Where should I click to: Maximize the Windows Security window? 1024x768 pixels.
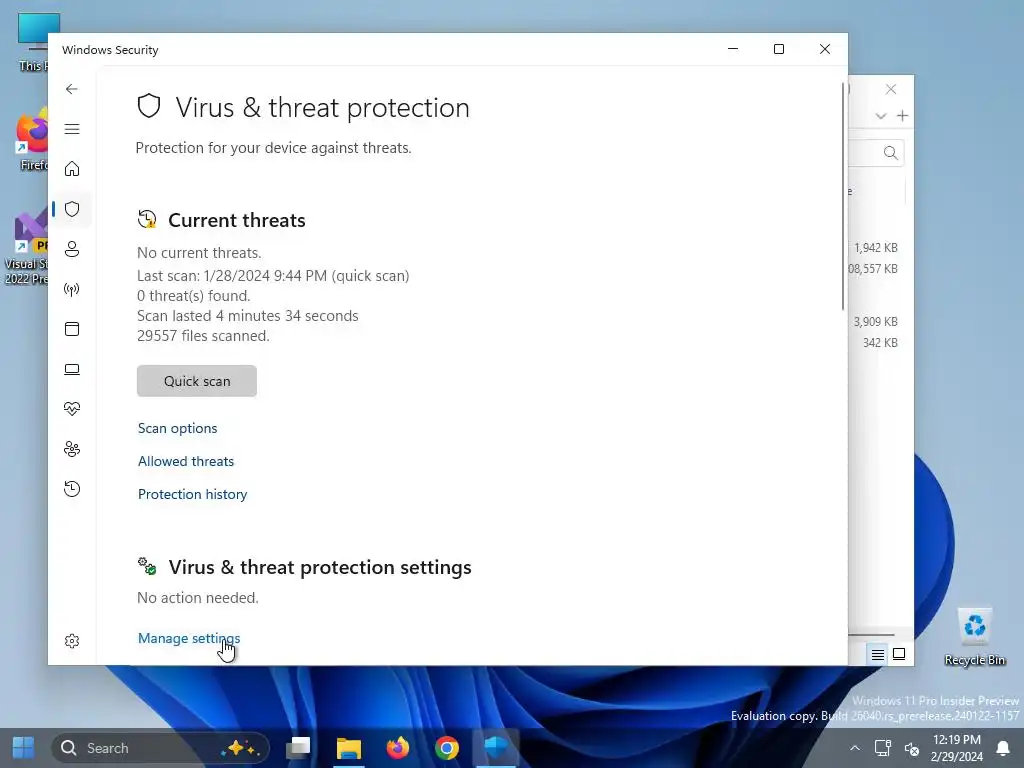tap(778, 49)
